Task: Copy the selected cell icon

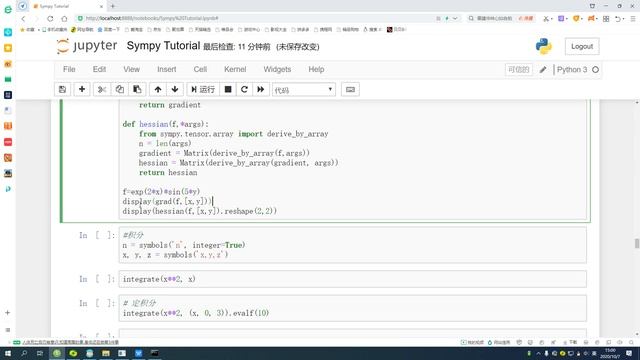Action: 119,89
